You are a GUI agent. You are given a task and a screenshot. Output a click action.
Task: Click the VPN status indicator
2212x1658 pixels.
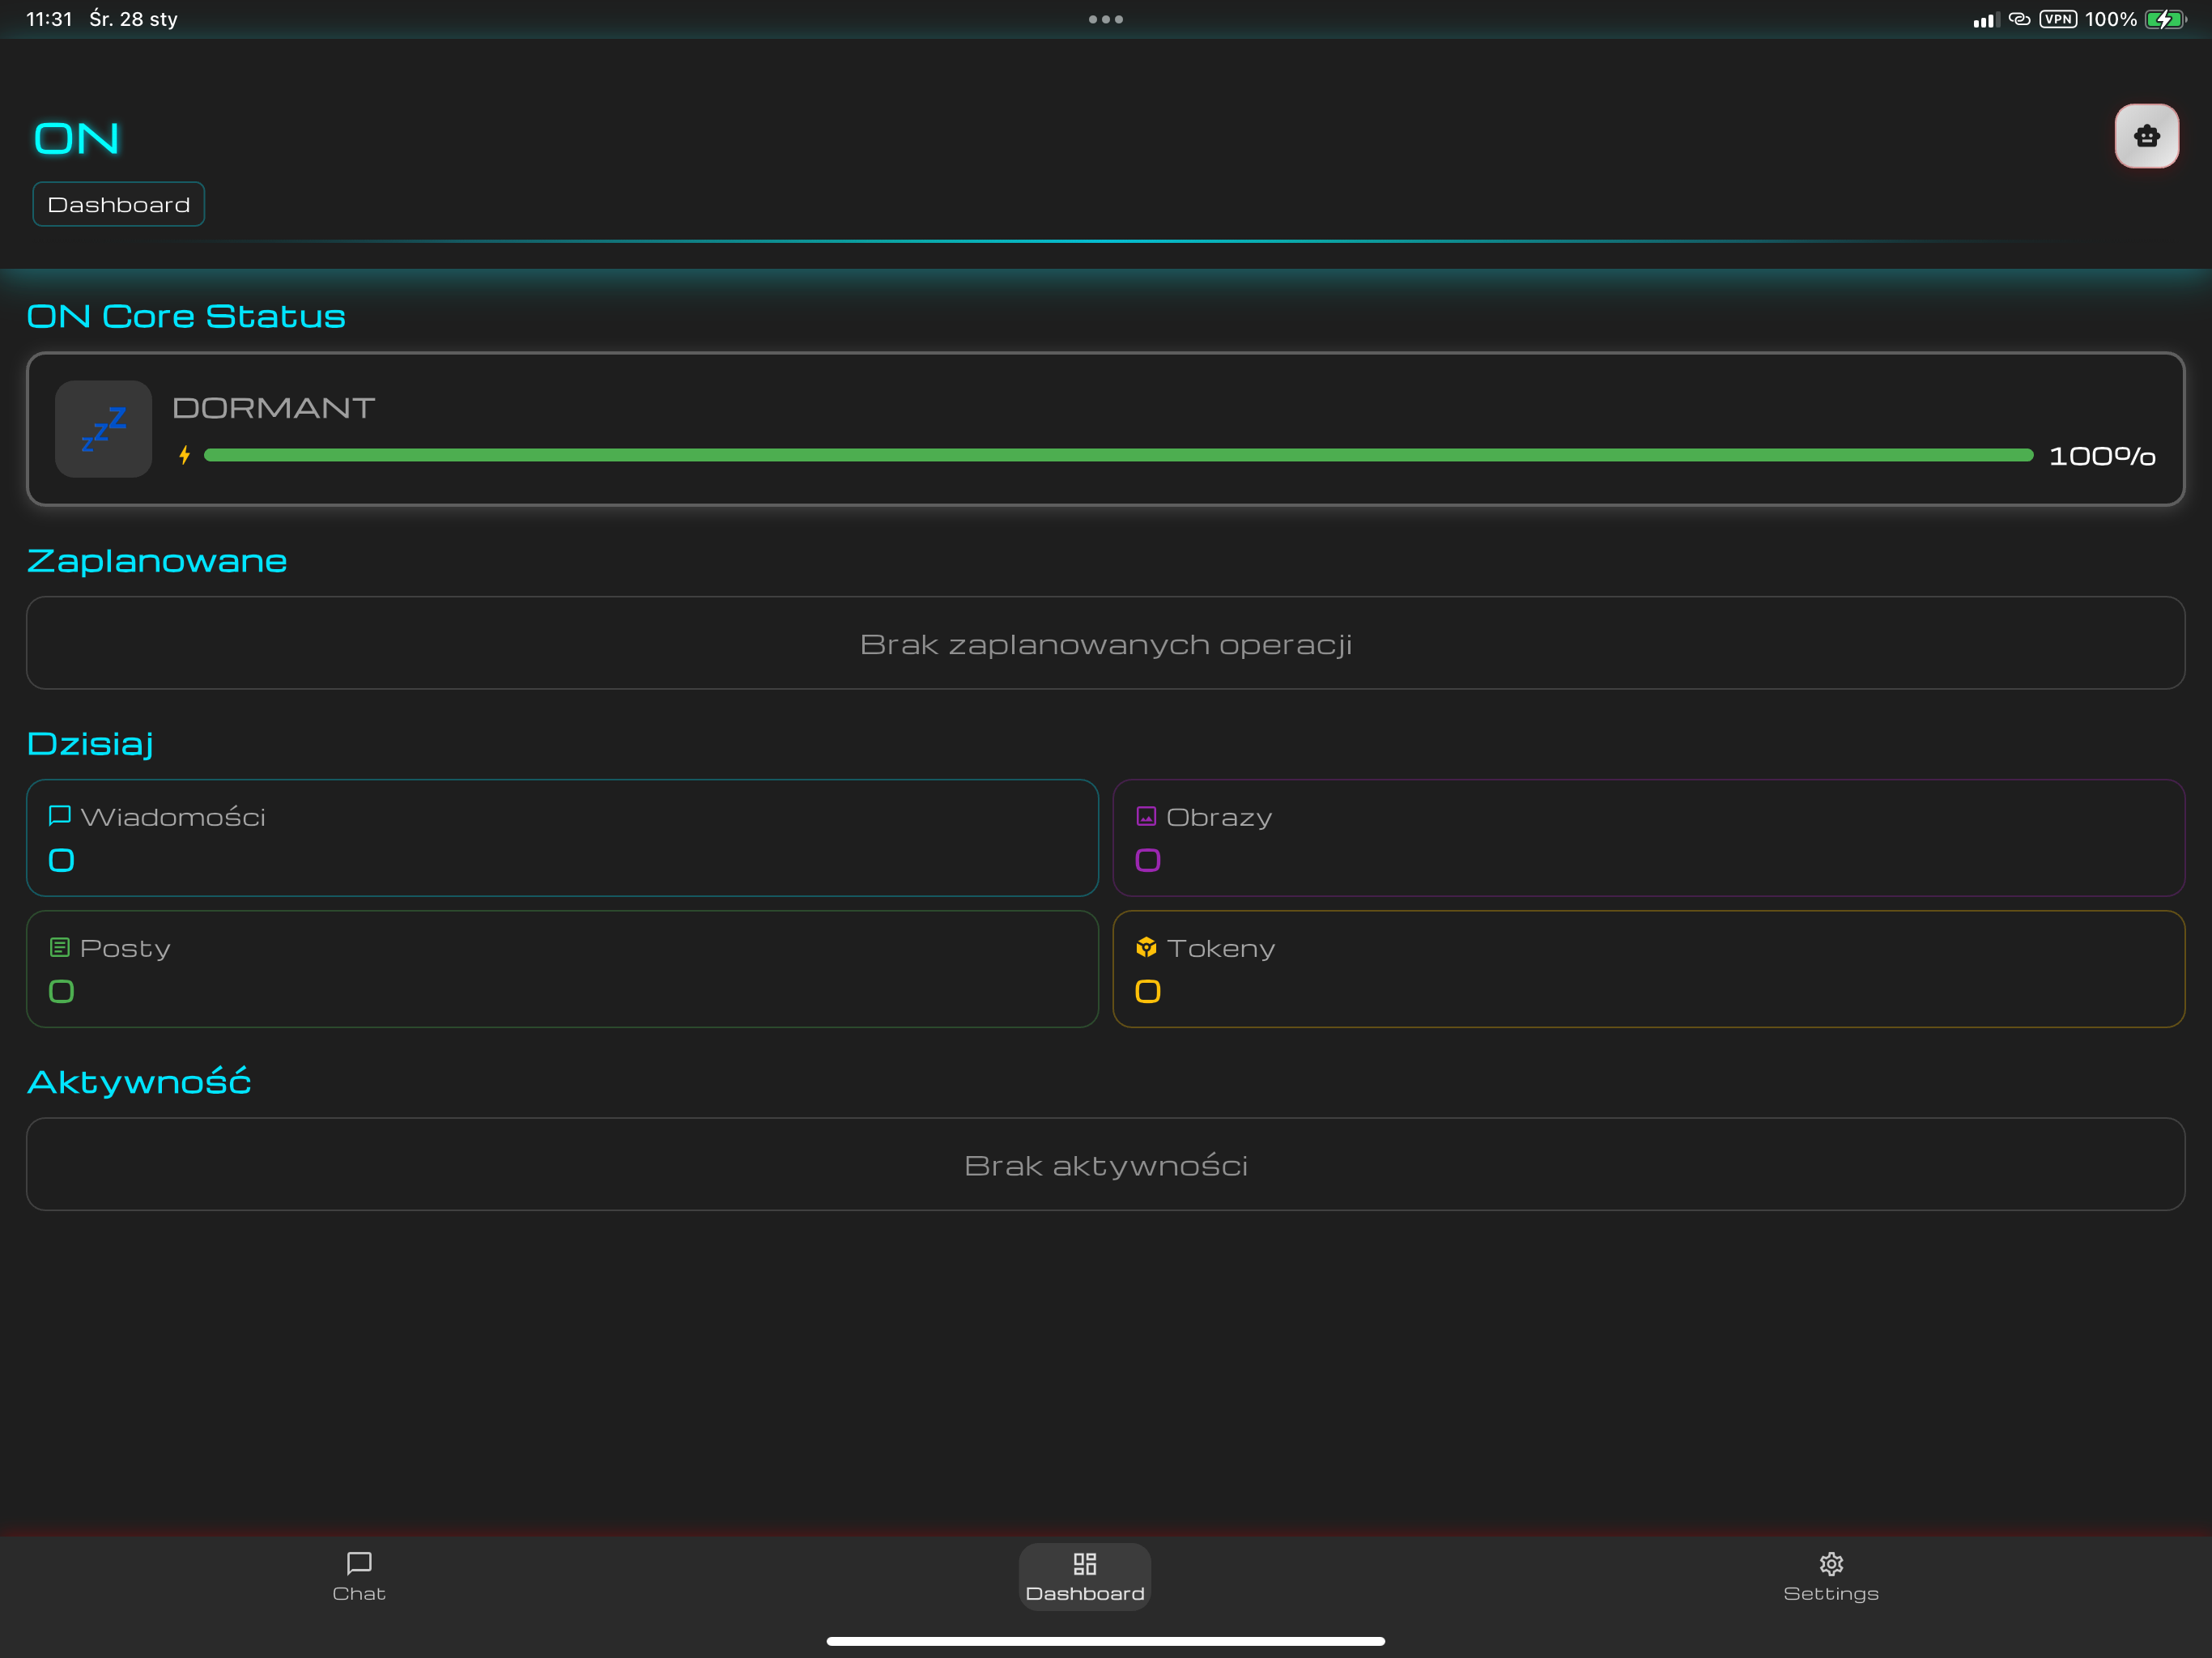pos(2058,19)
